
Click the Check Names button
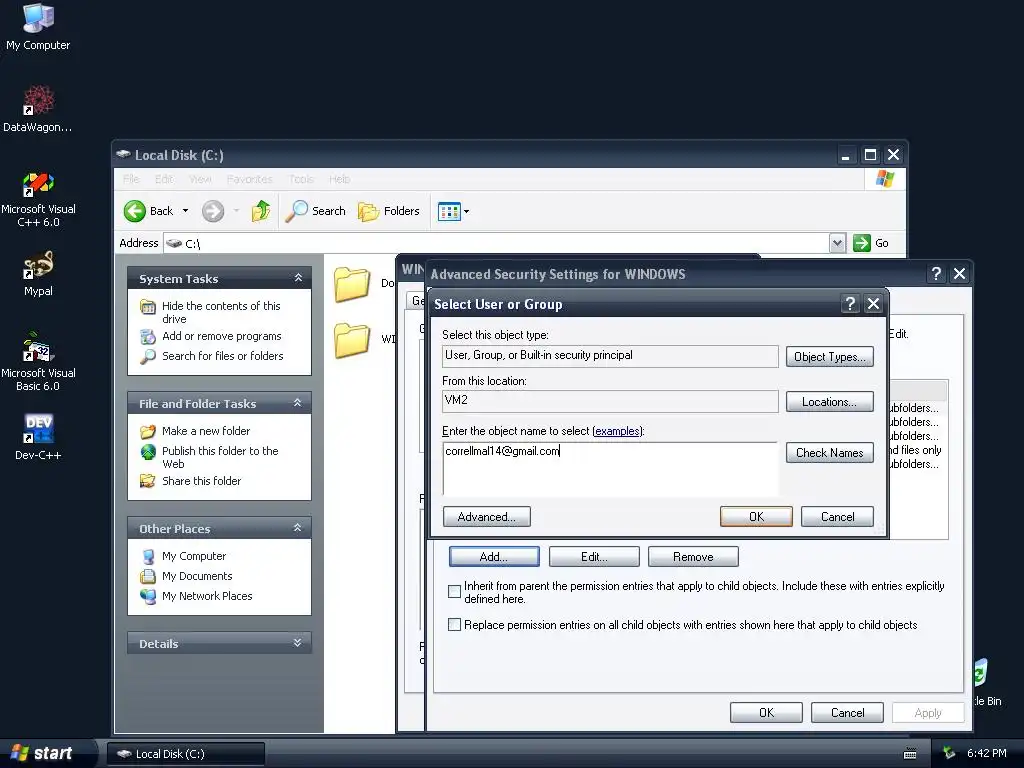pos(829,453)
